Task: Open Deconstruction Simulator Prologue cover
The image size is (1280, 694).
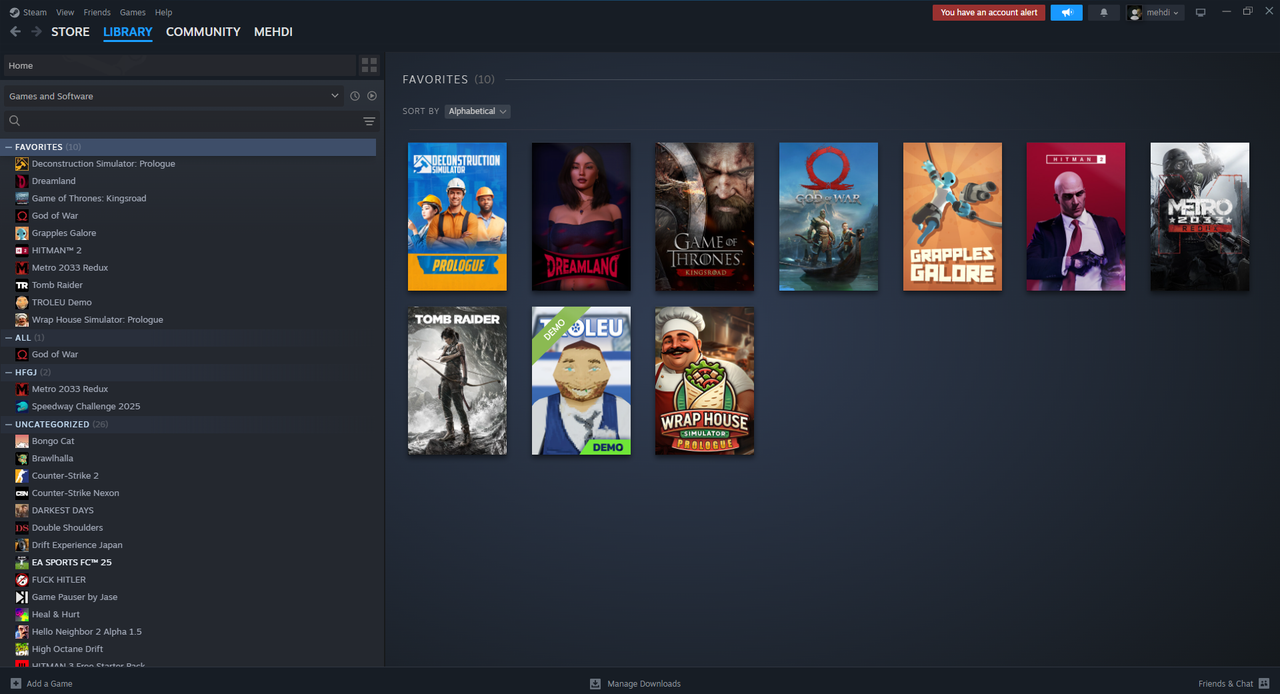Action: click(x=457, y=217)
